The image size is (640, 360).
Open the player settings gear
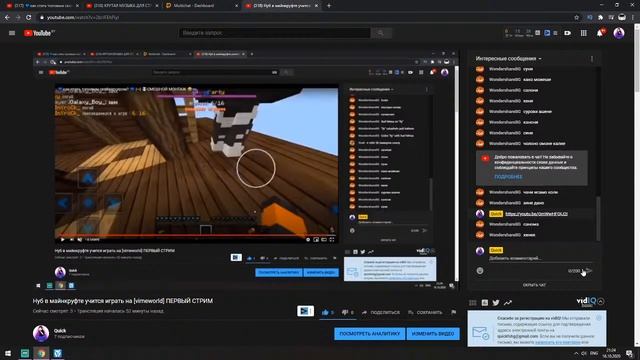click(308, 240)
